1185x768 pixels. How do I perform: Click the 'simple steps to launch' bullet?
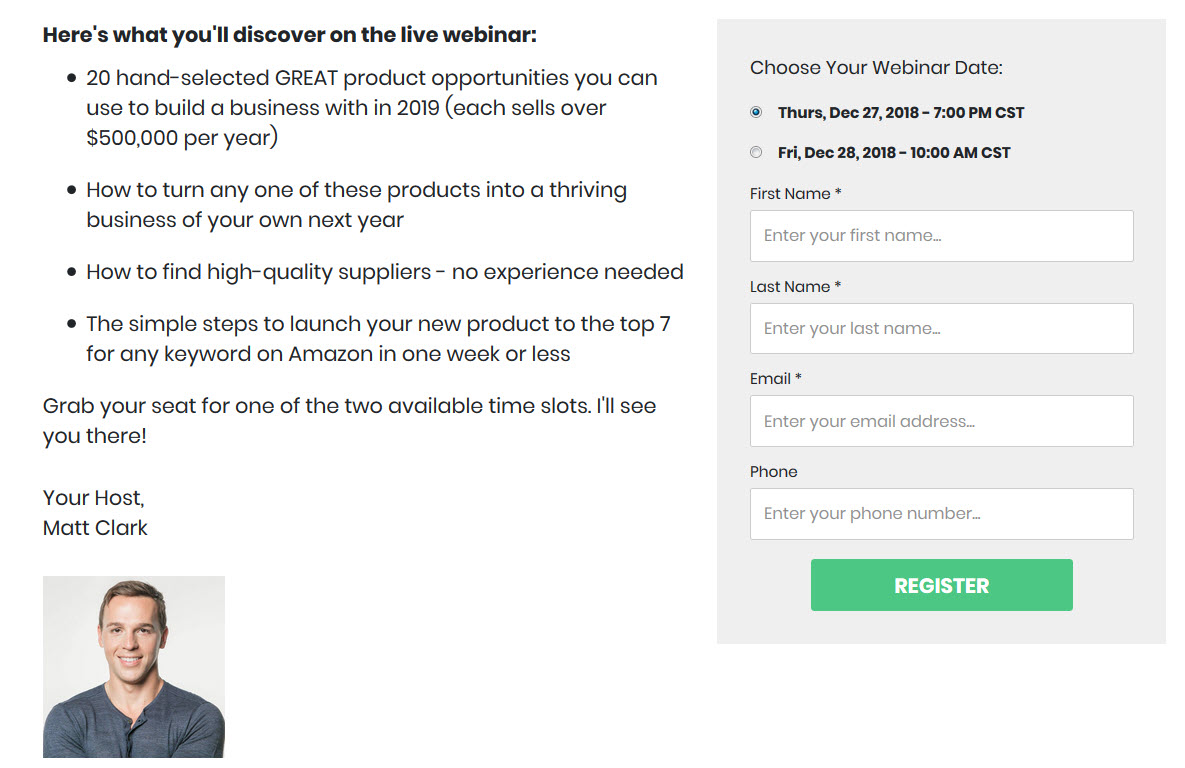[377, 339]
